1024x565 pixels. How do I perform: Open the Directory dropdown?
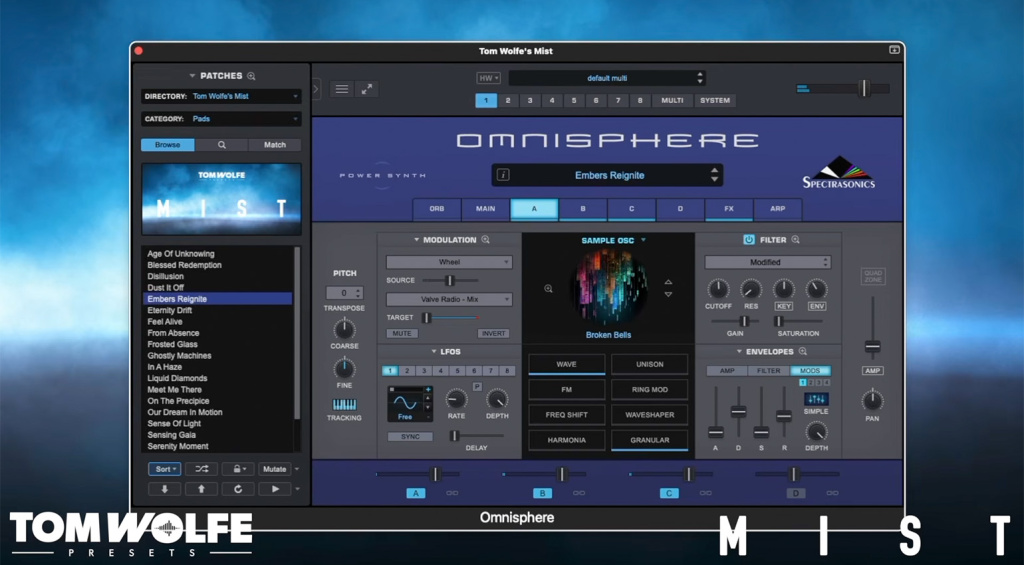point(221,96)
